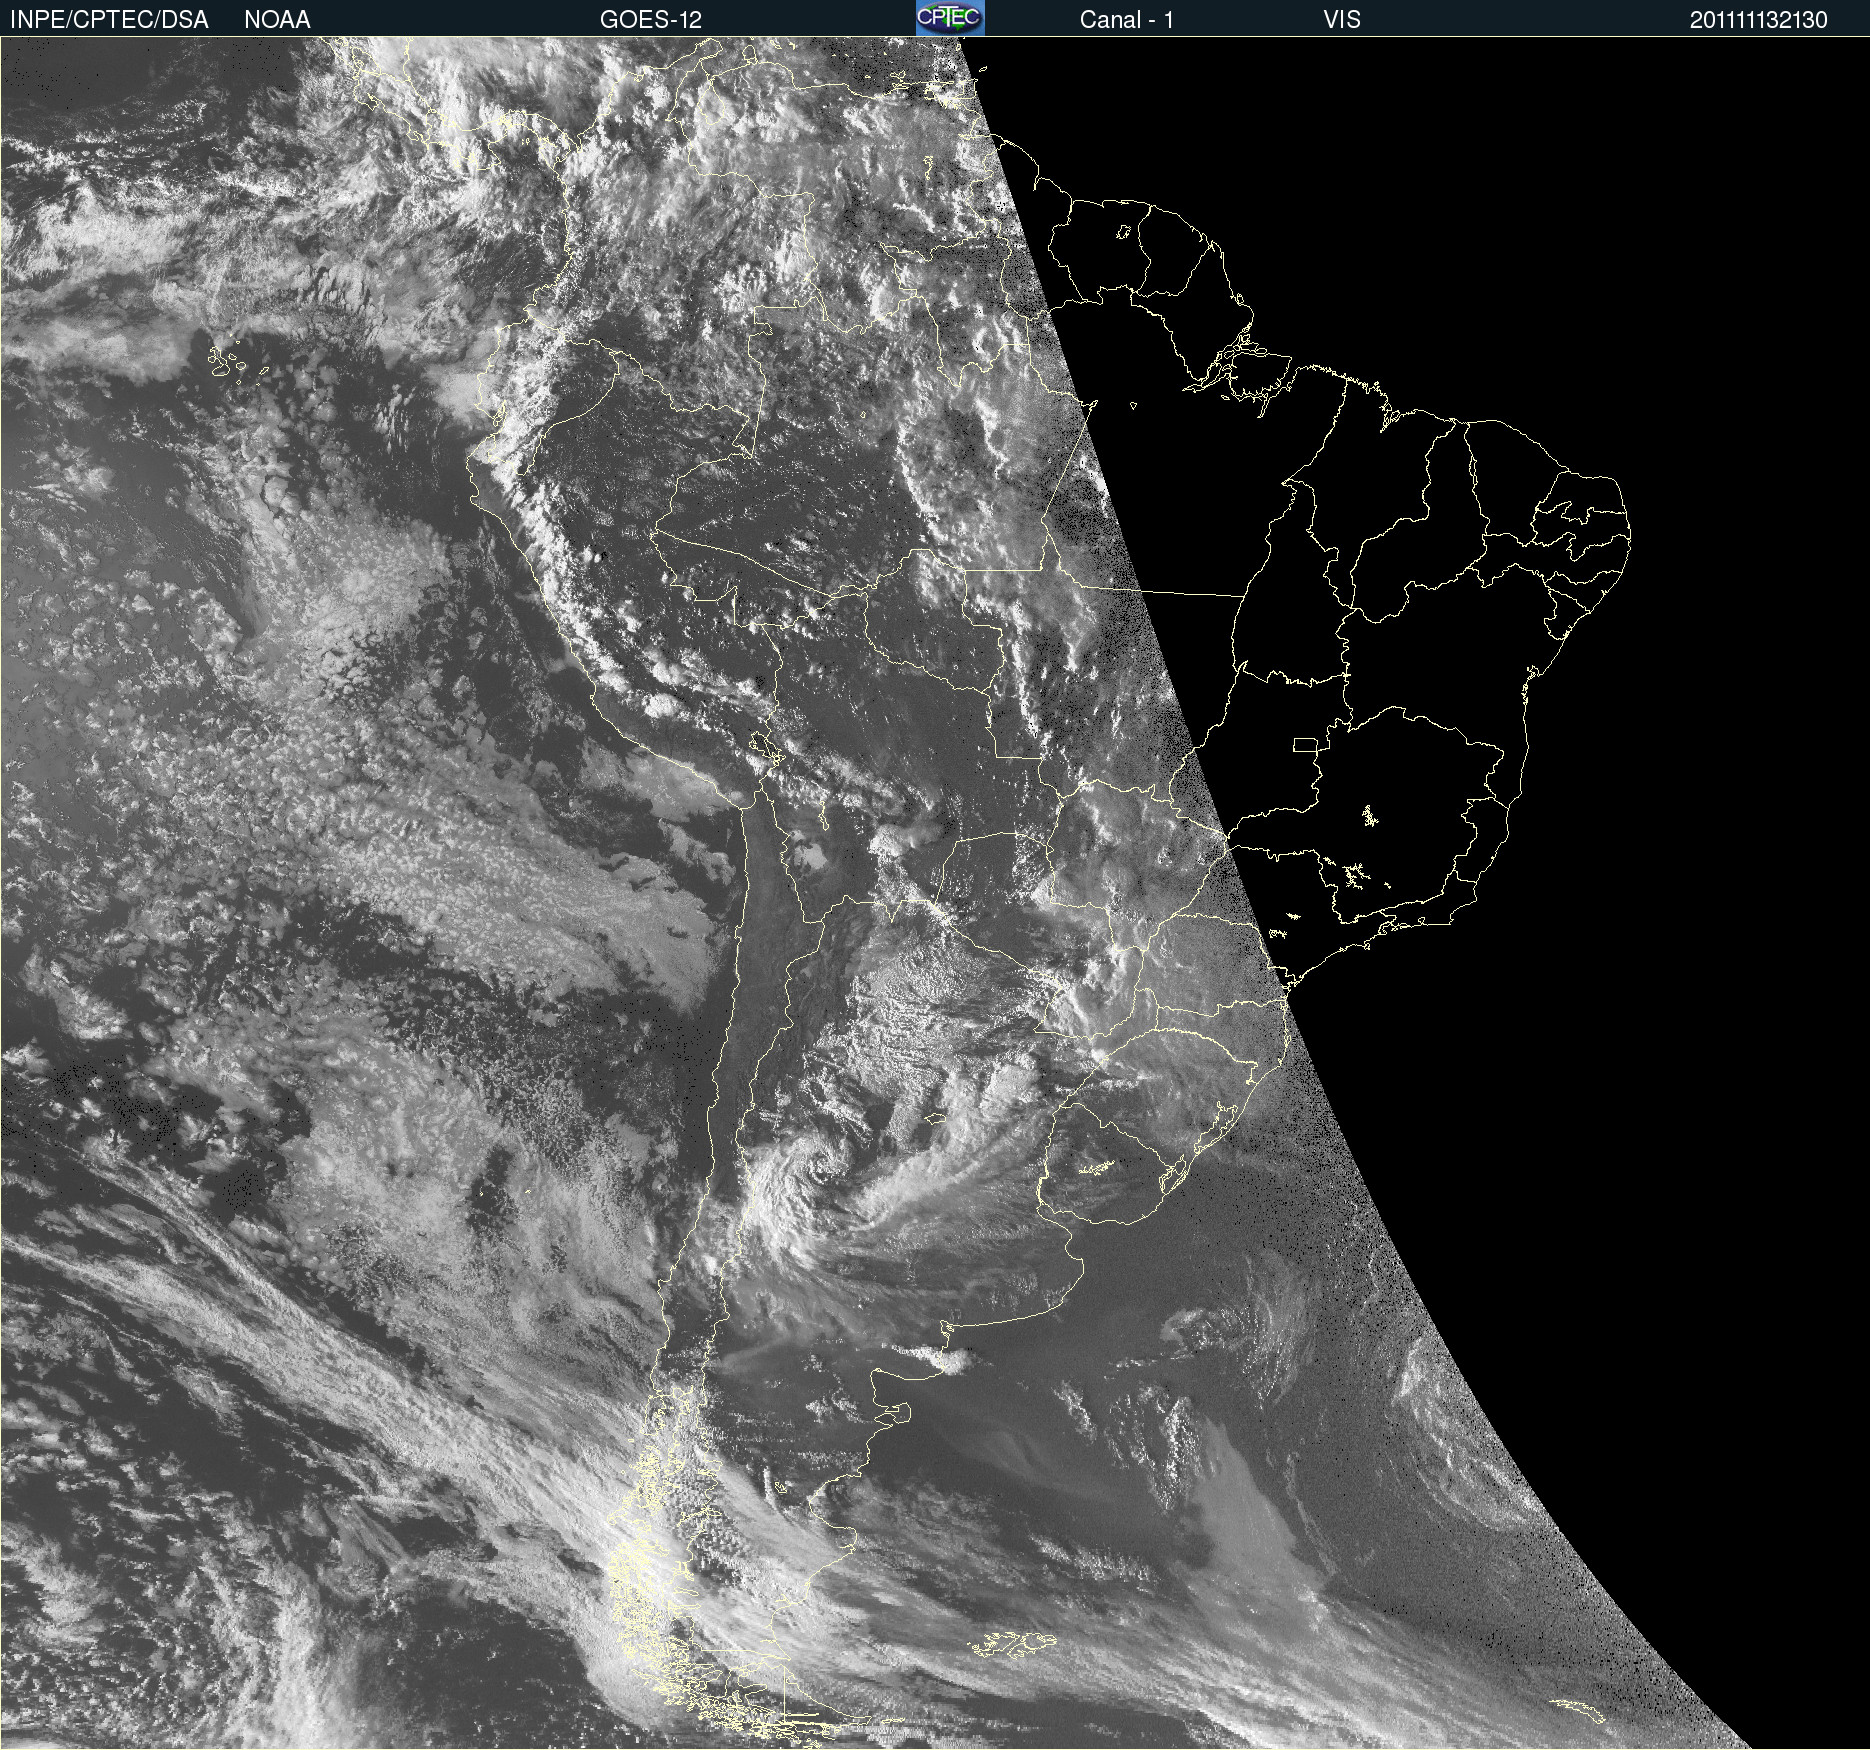Screen dimensions: 1870x1750
Task: Select the INPE/CPTEC/DSA header text
Action: (x=109, y=20)
